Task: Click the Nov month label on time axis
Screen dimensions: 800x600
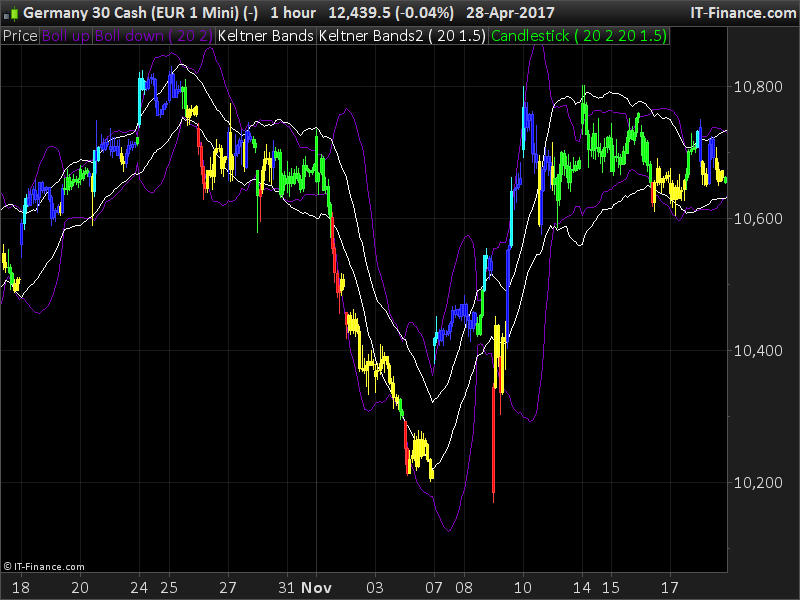Action: click(316, 588)
